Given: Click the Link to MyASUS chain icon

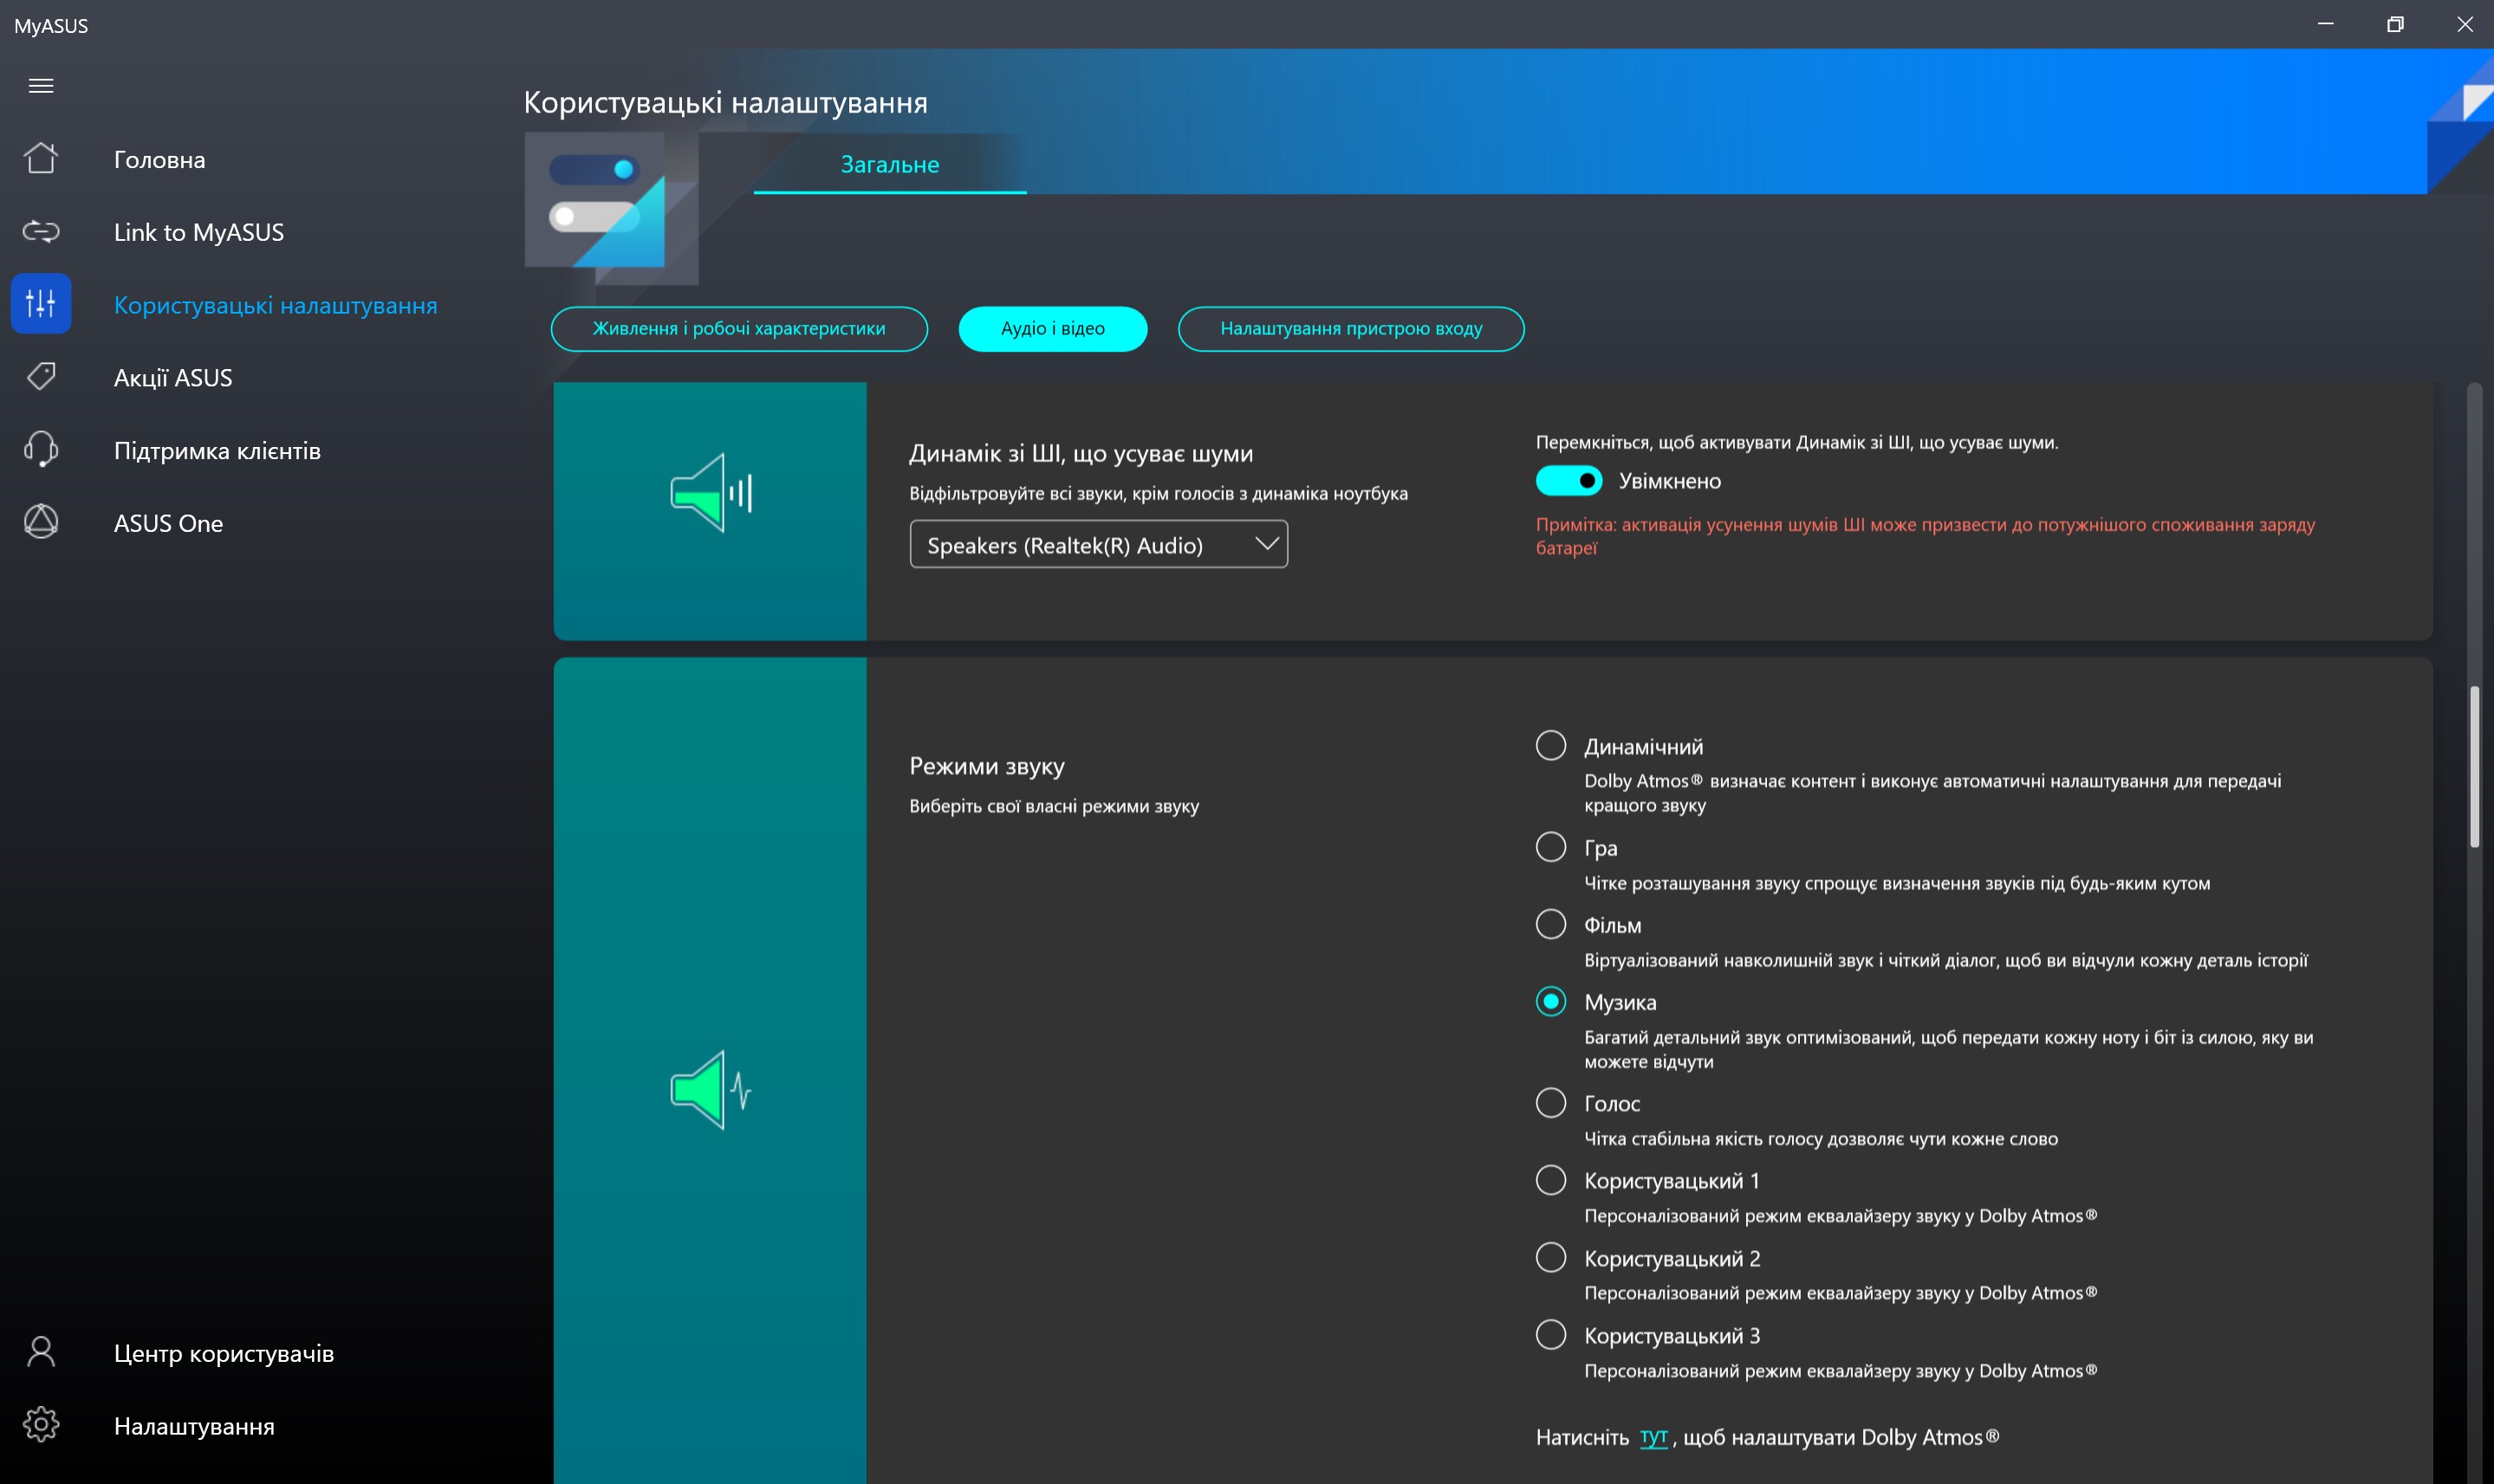Looking at the screenshot, I should tap(41, 232).
